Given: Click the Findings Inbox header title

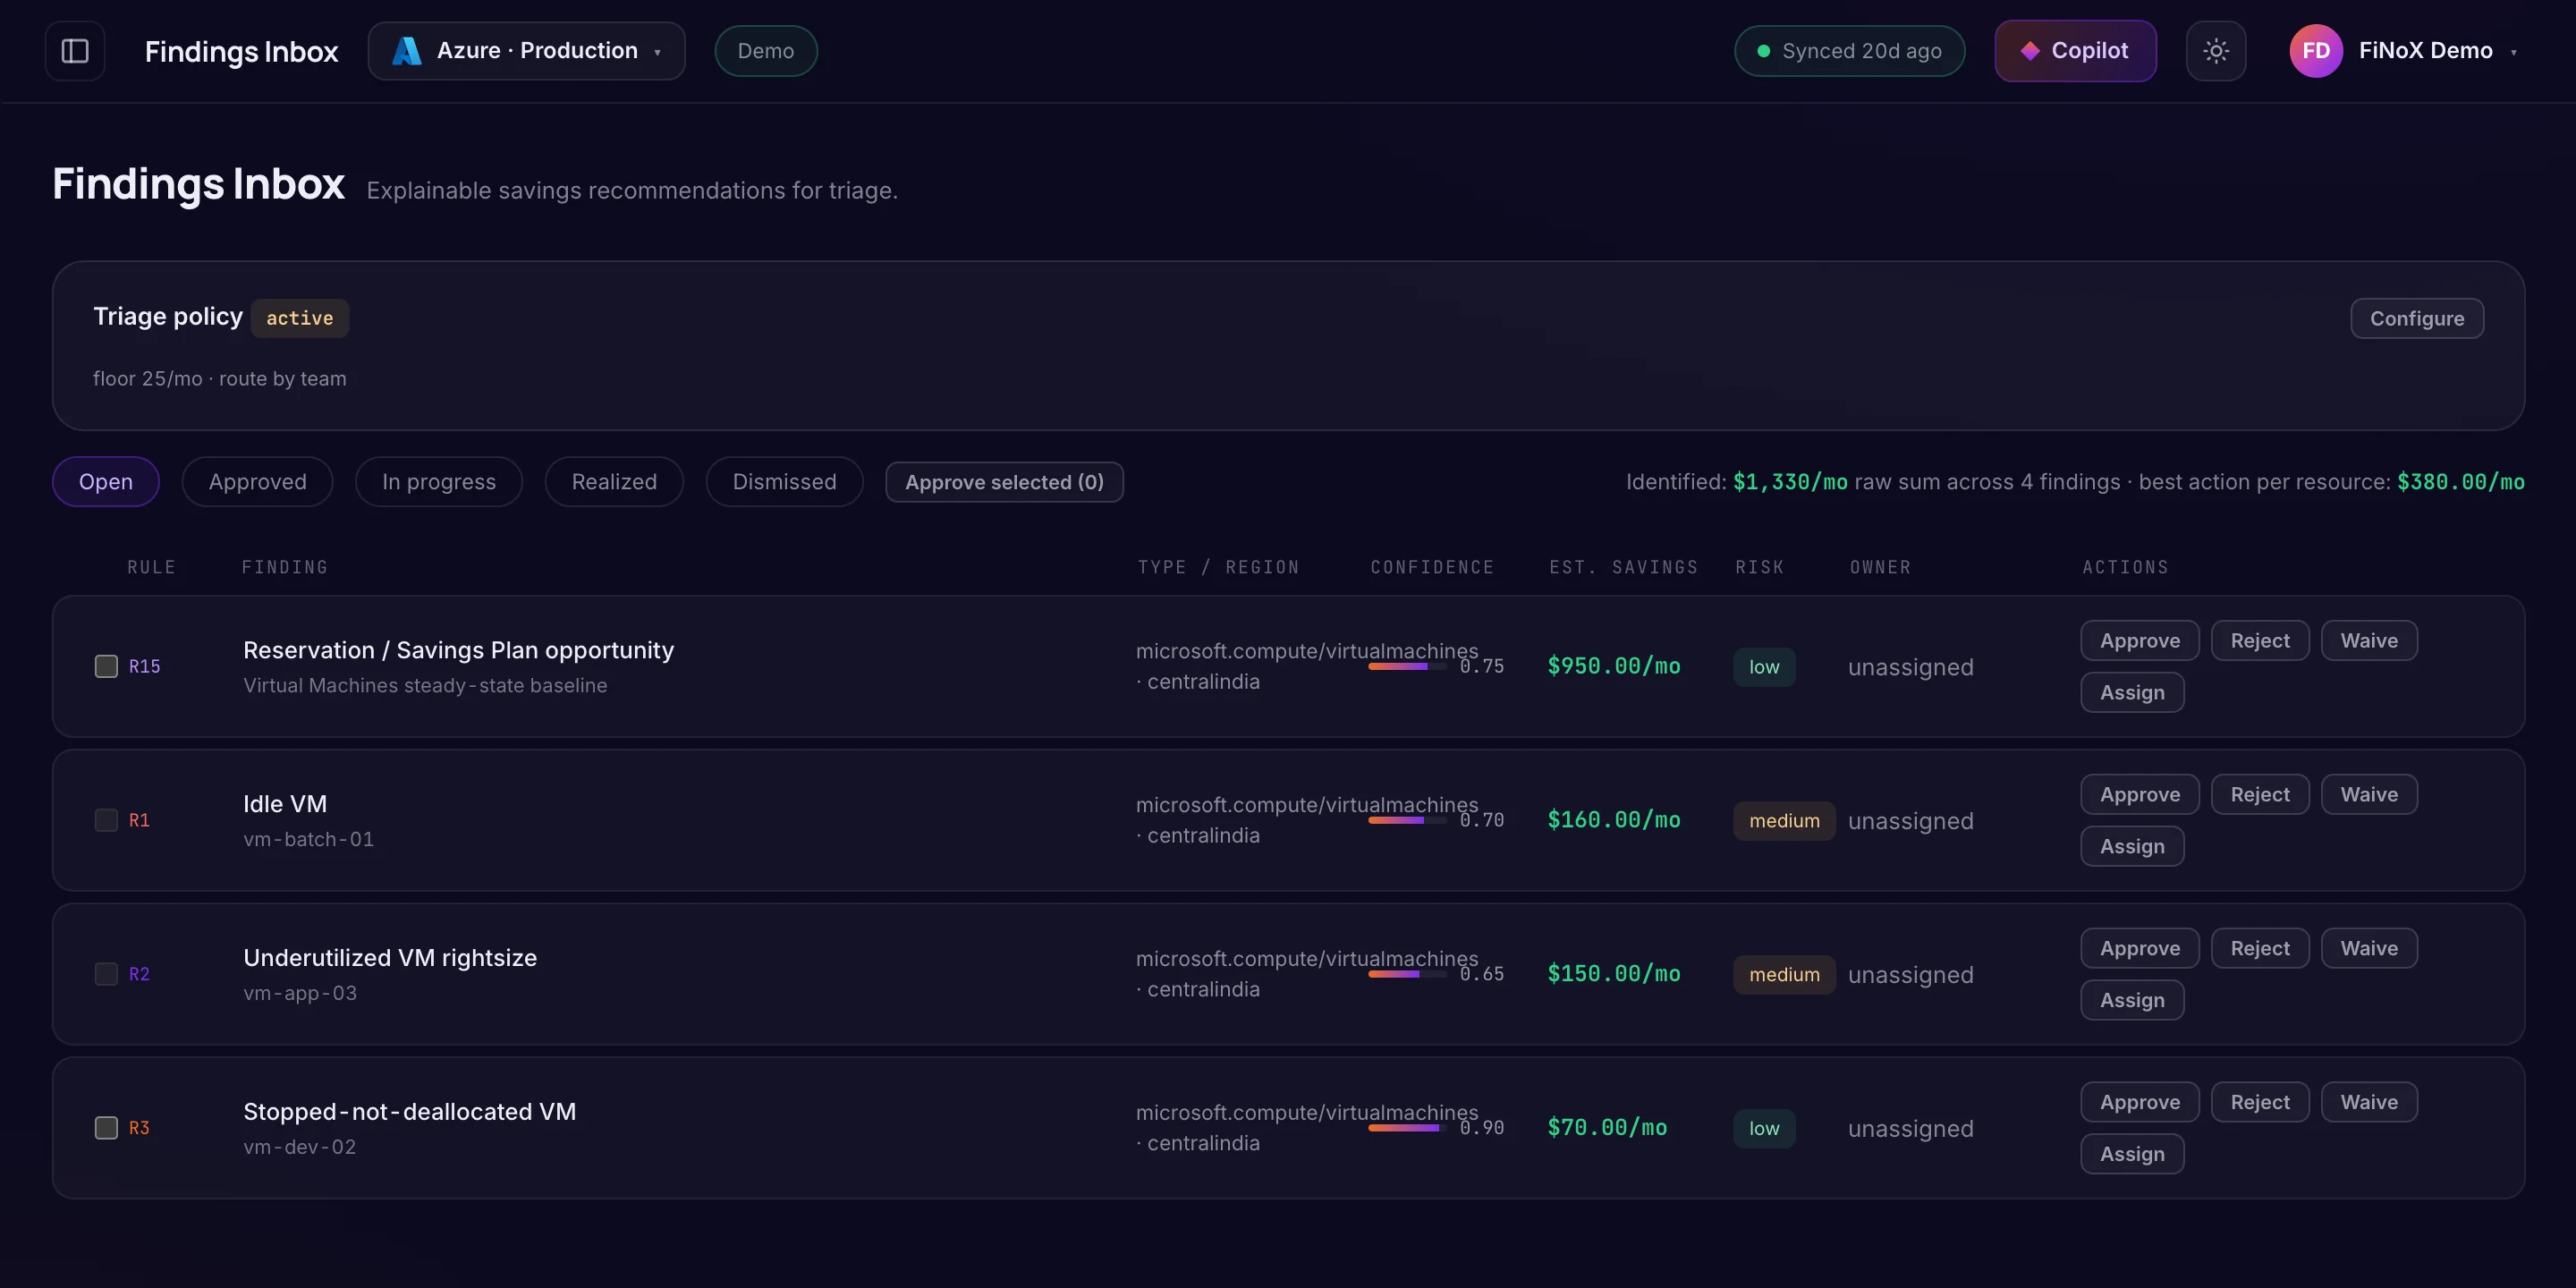Looking at the screenshot, I should pyautogui.click(x=241, y=52).
